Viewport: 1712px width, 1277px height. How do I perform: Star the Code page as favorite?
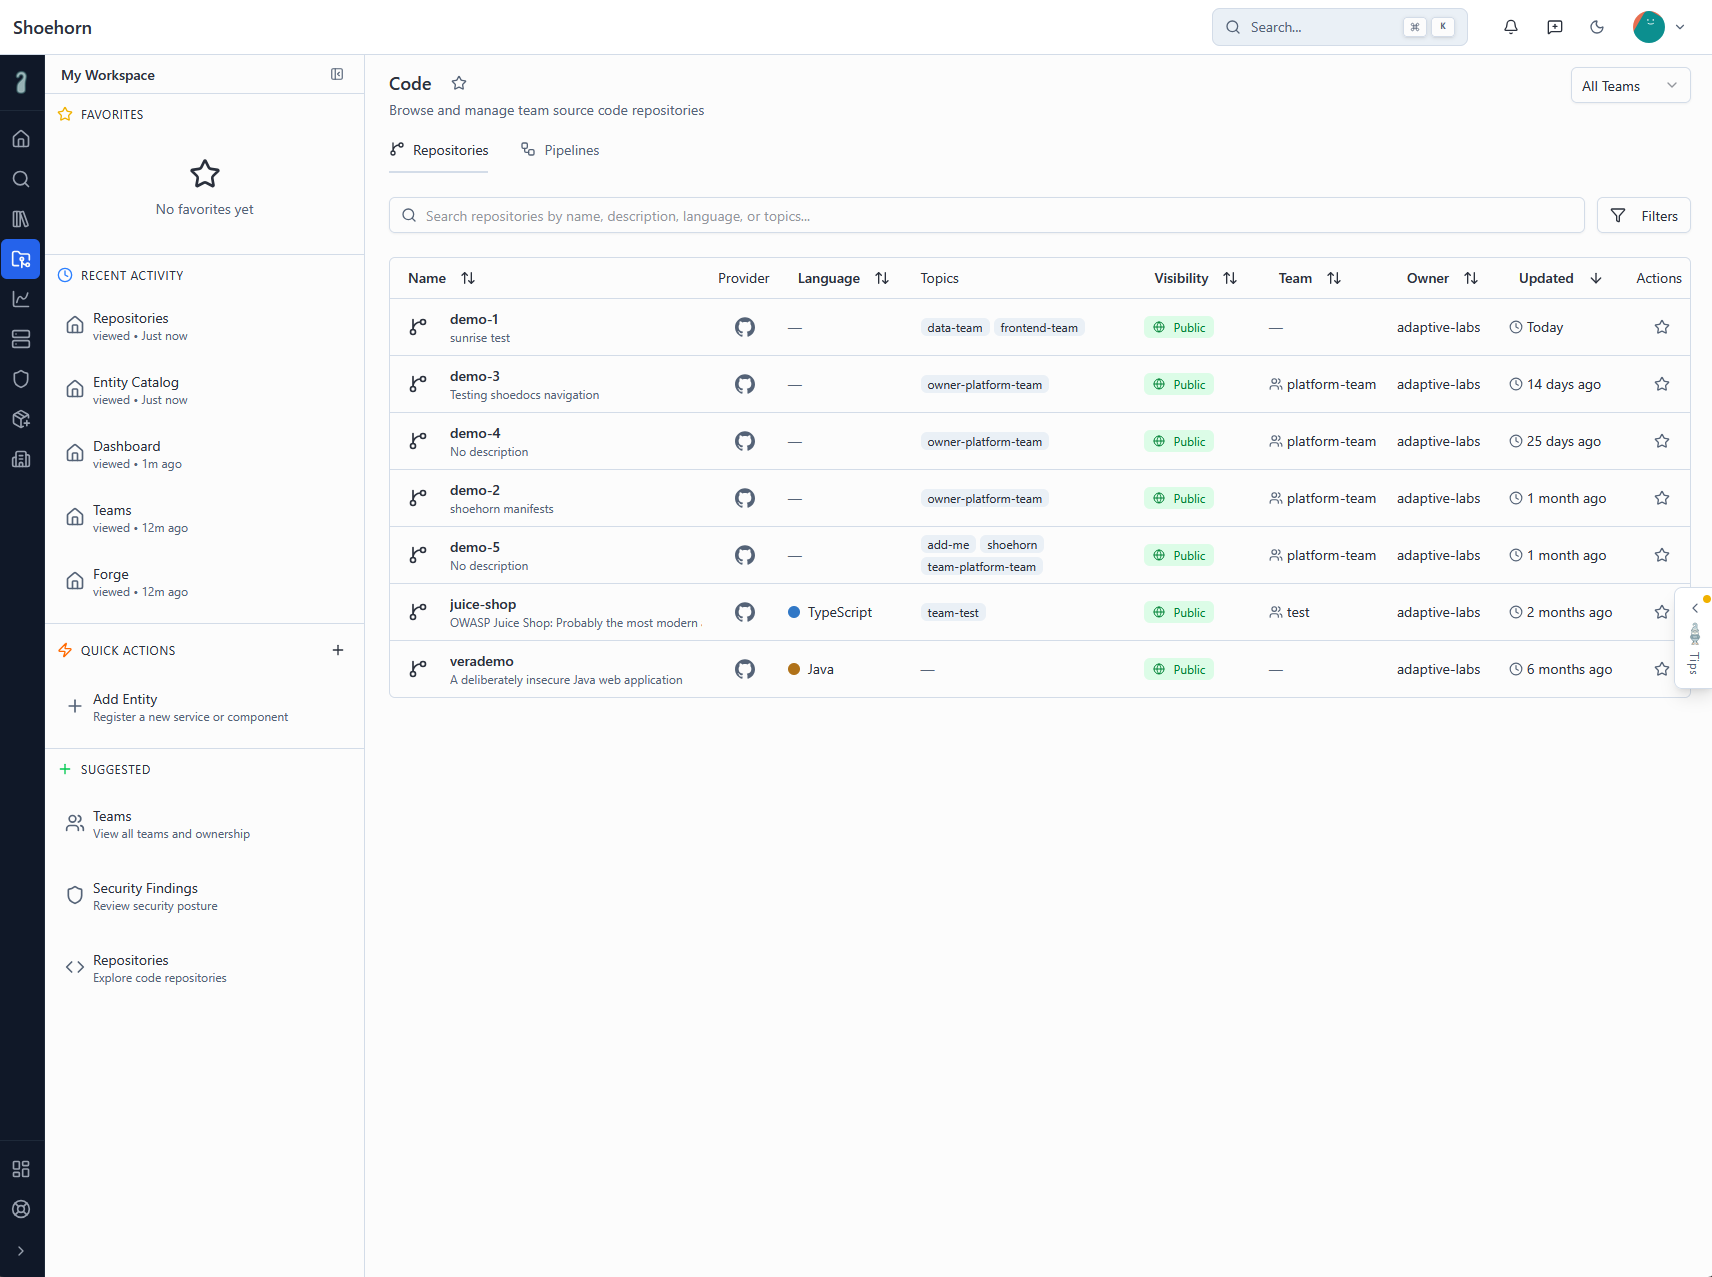pyautogui.click(x=459, y=83)
